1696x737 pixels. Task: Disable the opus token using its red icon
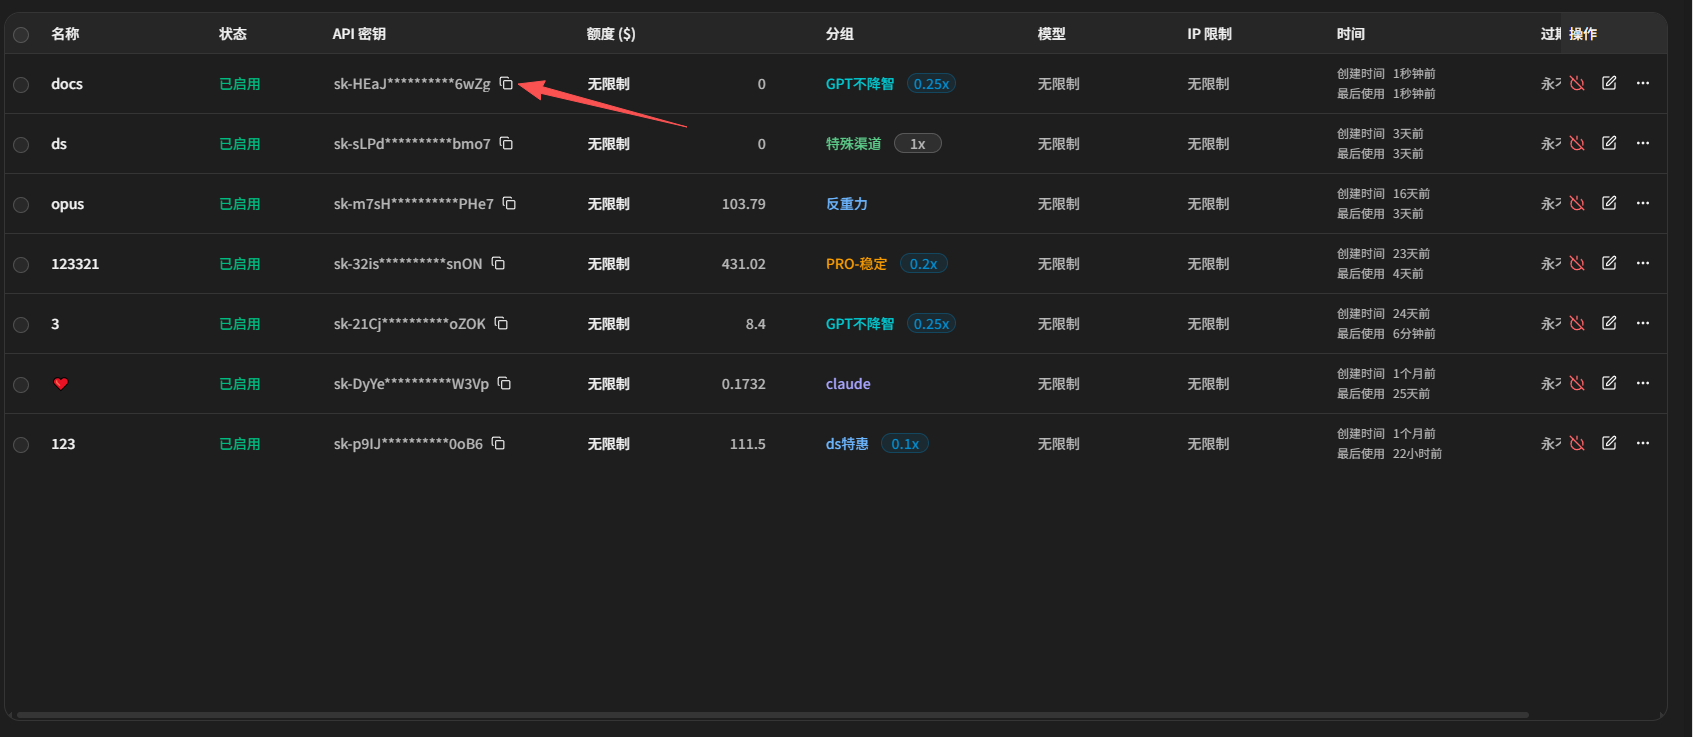point(1577,203)
